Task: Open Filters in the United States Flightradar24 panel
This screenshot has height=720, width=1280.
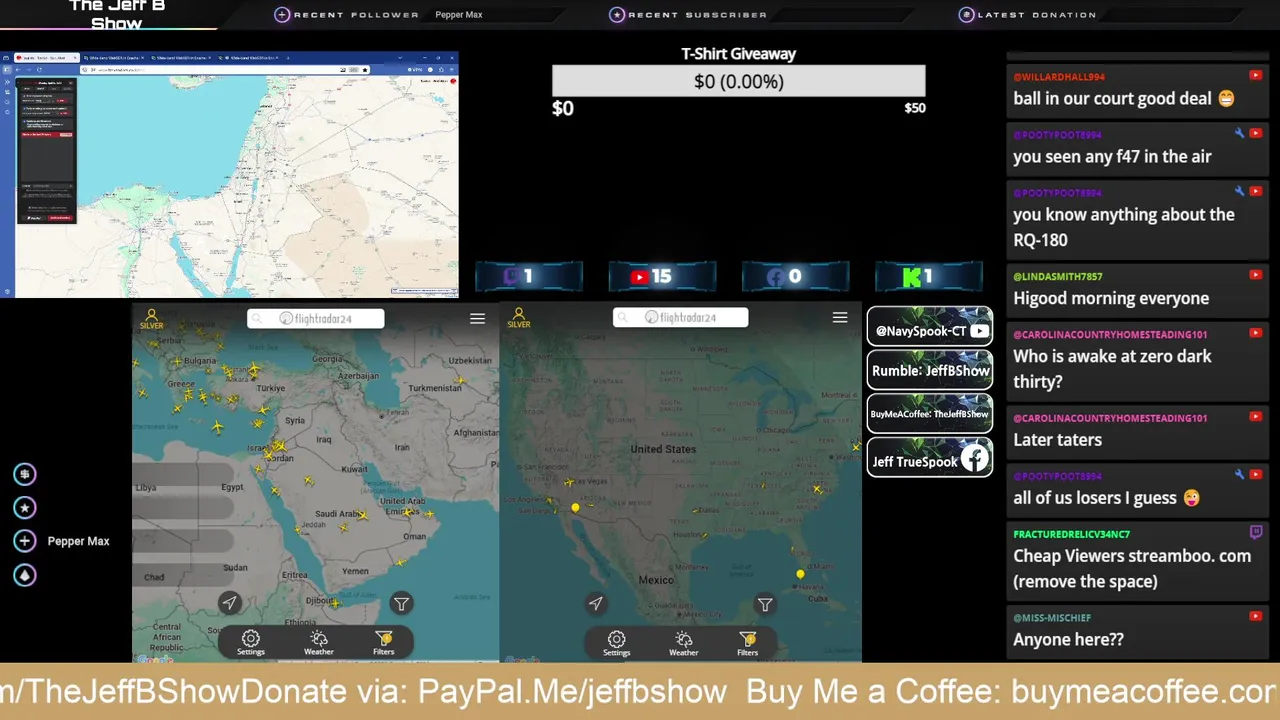Action: [748, 642]
